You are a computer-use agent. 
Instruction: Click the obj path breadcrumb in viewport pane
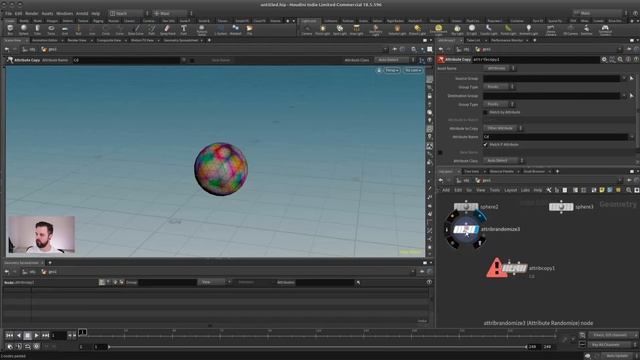click(x=29, y=49)
